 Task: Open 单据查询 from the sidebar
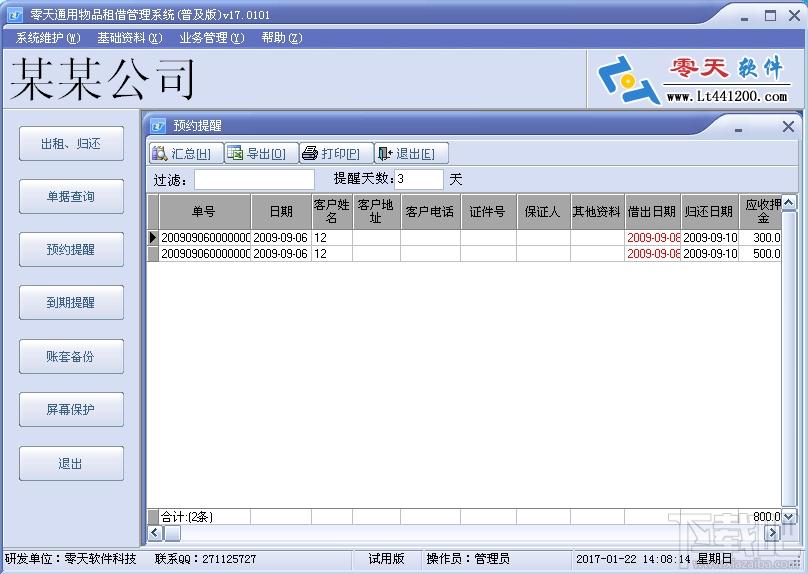coord(72,196)
